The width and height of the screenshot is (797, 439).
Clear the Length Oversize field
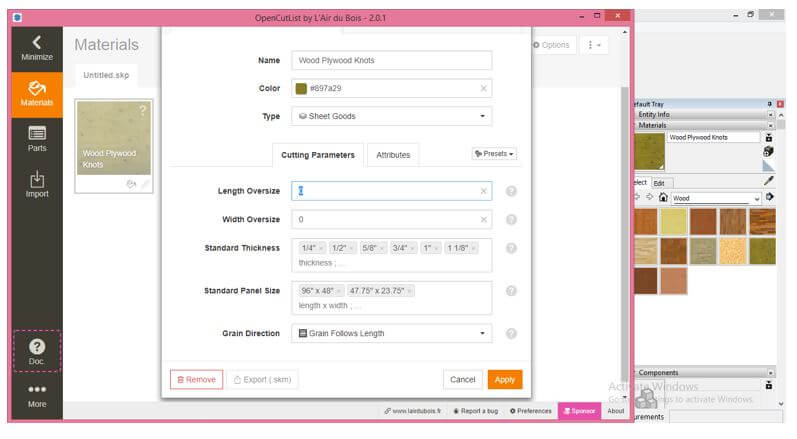click(x=483, y=191)
